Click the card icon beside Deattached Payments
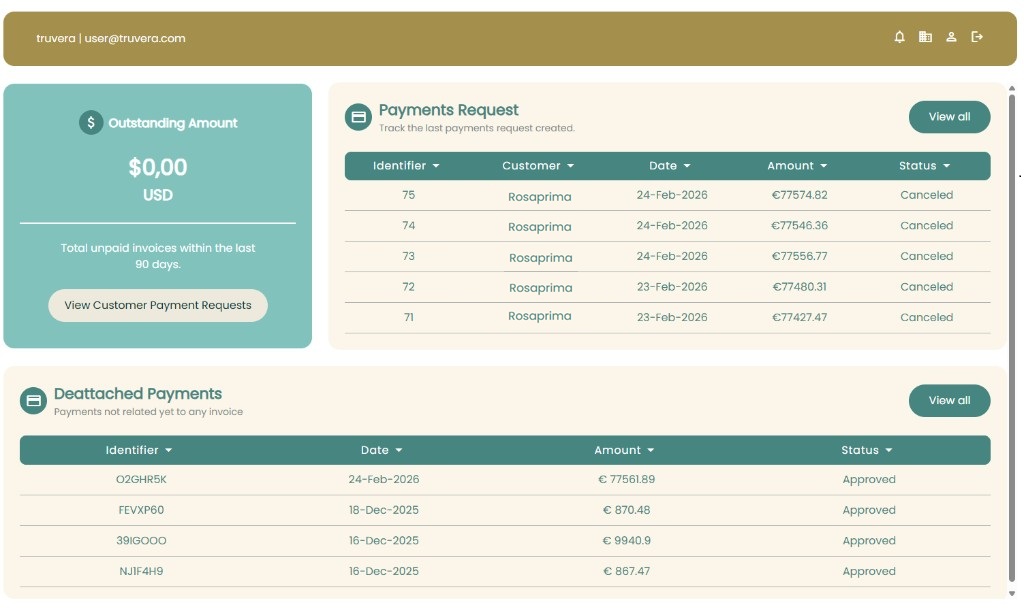Screen dimensions: 1024x609 coord(33,400)
